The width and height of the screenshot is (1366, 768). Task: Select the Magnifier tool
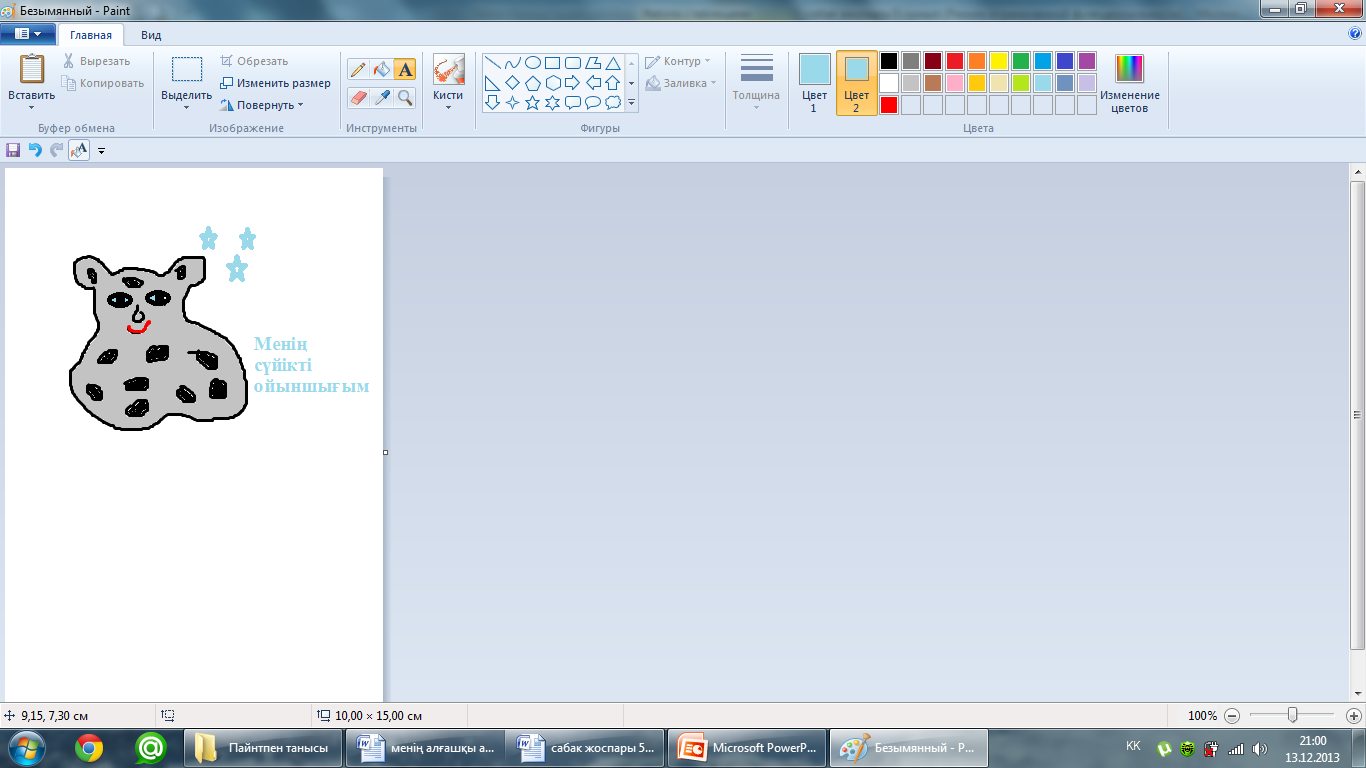coord(405,97)
